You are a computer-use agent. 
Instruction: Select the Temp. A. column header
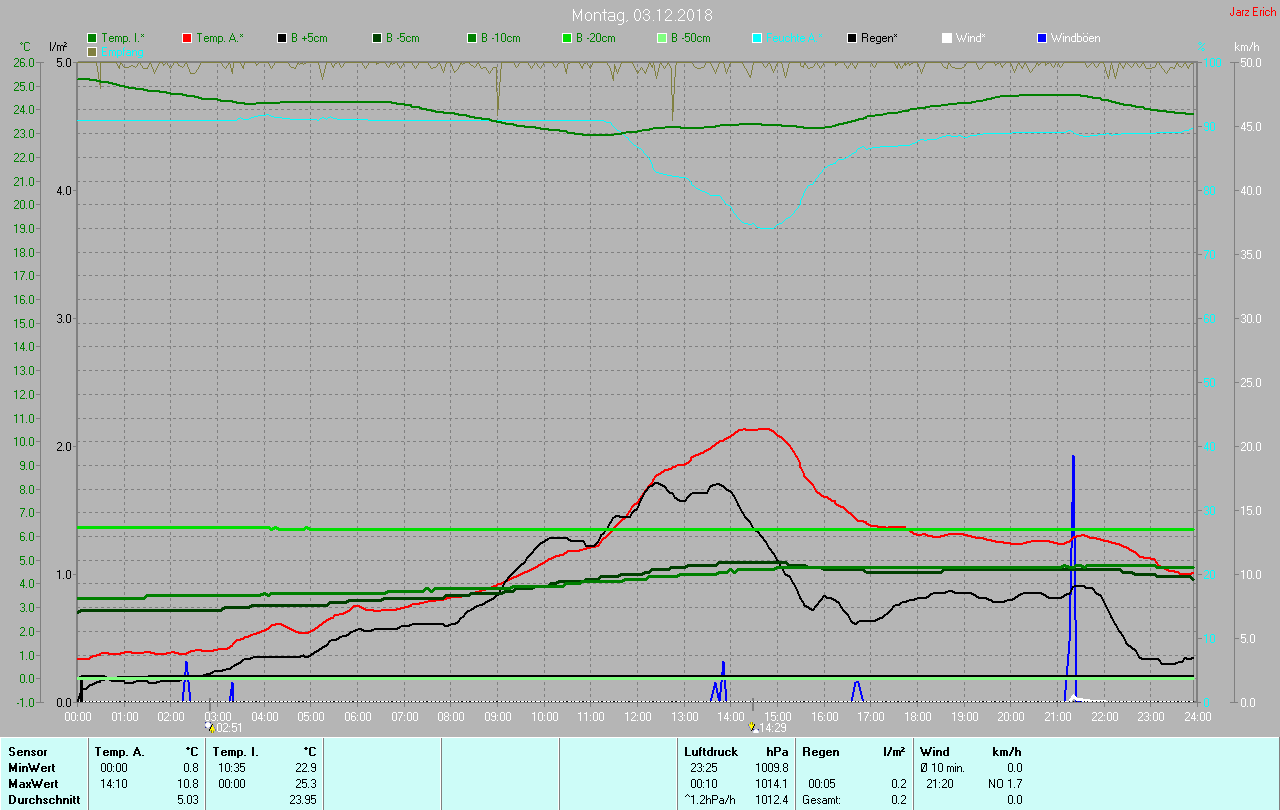[x=119, y=751]
